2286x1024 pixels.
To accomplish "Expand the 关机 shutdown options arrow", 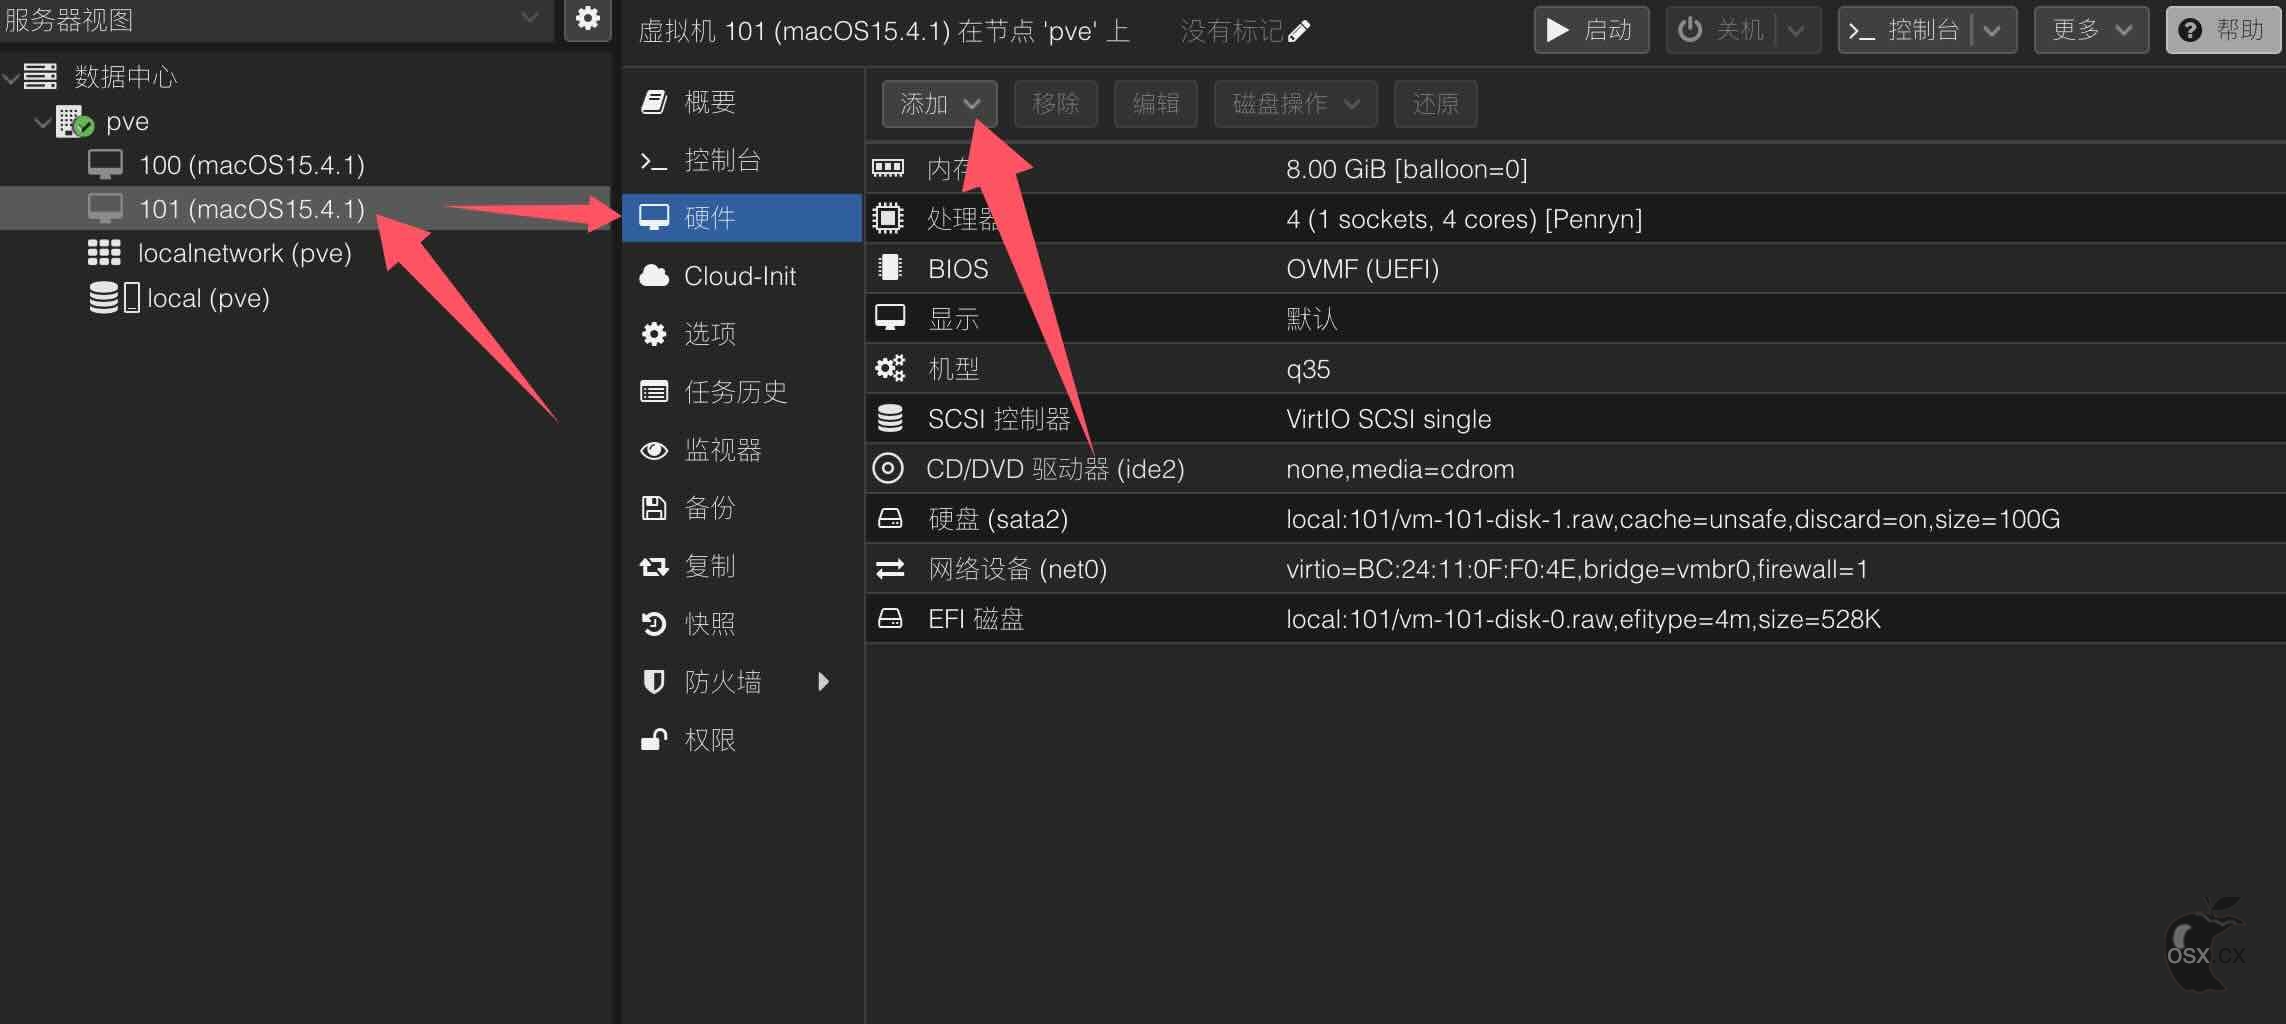I will [x=1798, y=30].
